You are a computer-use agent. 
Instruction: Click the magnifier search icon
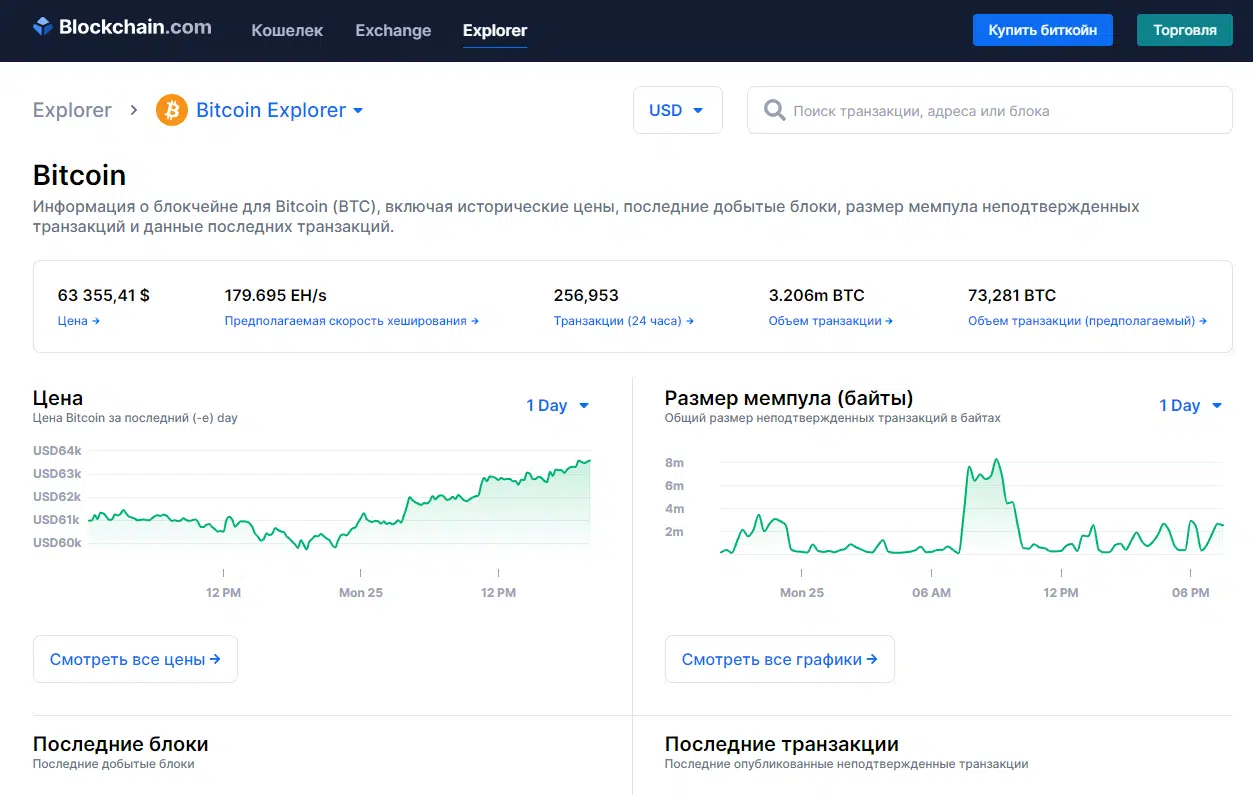(774, 110)
